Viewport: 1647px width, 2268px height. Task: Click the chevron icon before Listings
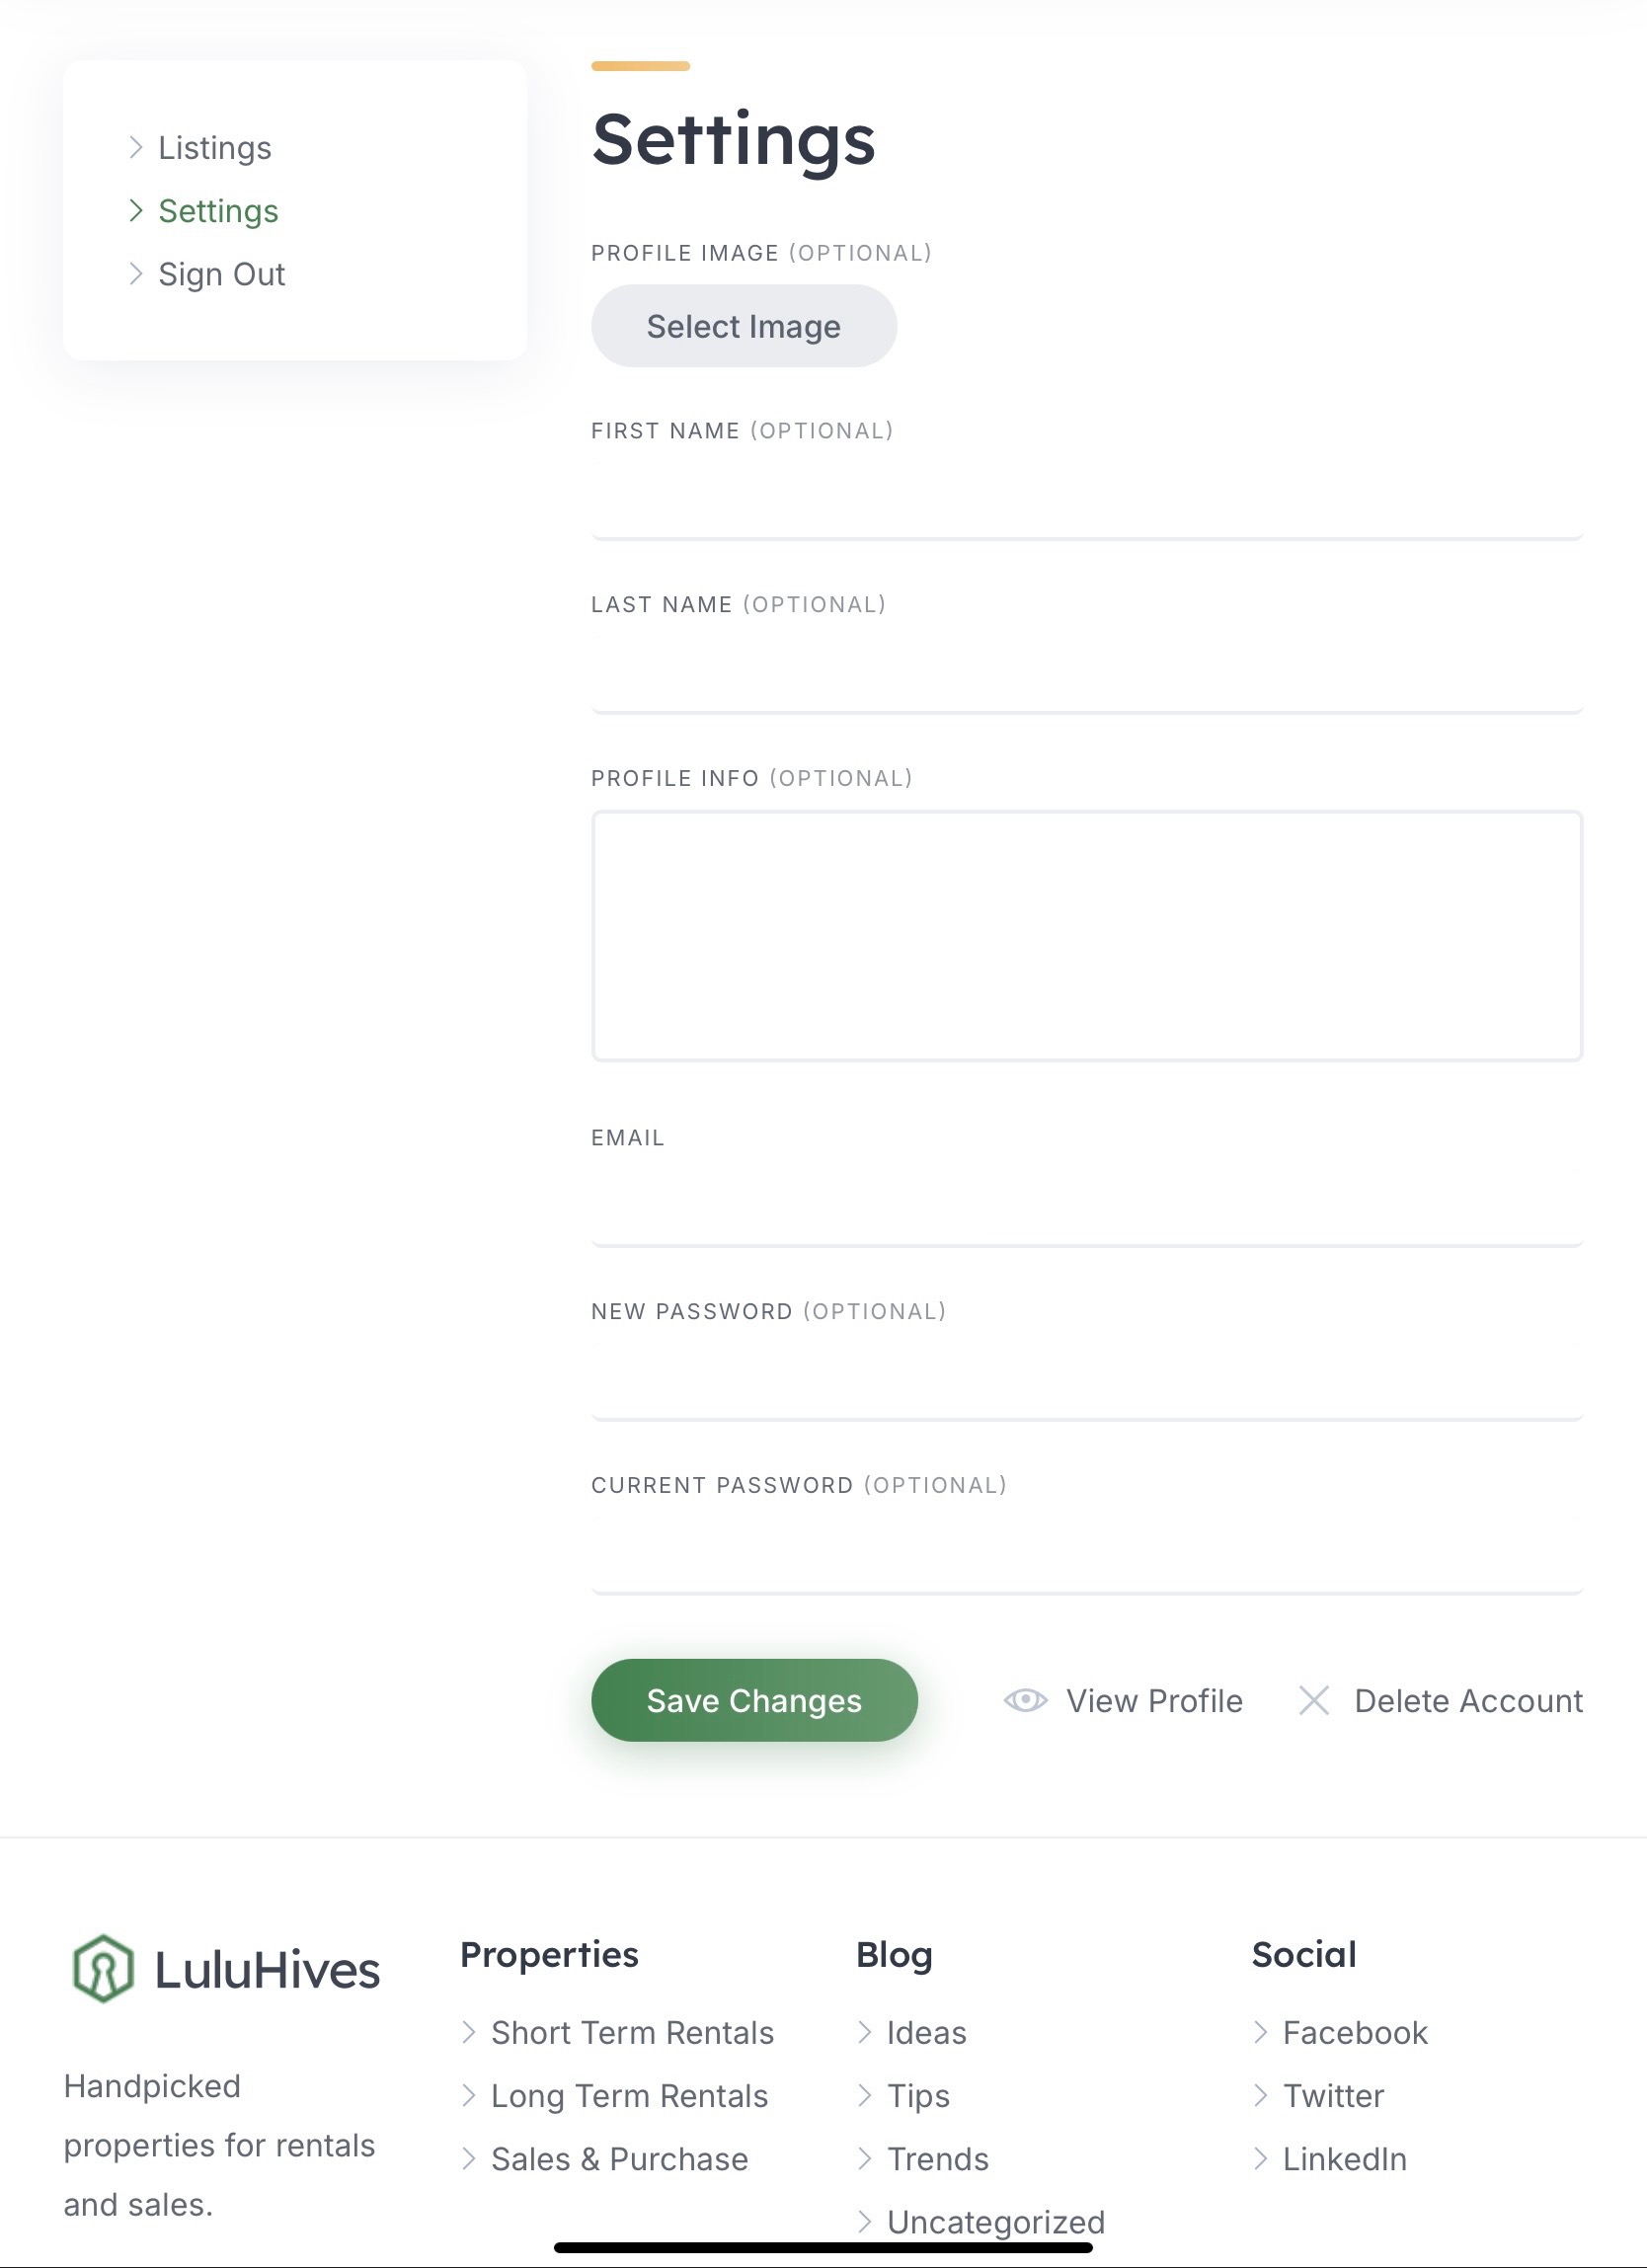(136, 147)
